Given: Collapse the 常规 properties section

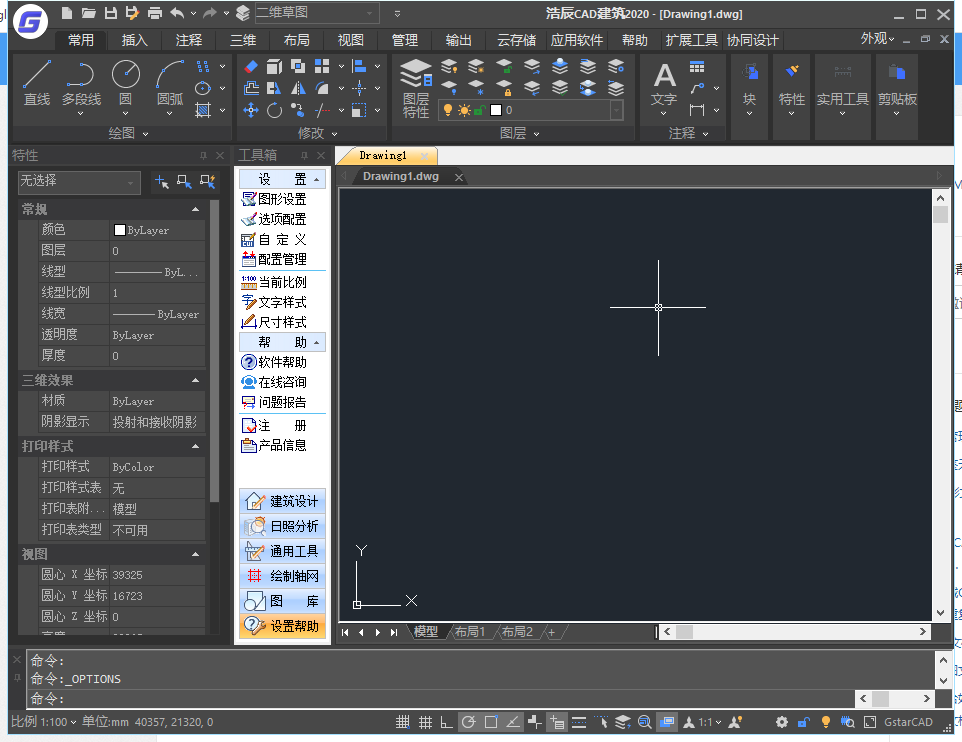Looking at the screenshot, I should pyautogui.click(x=196, y=209).
